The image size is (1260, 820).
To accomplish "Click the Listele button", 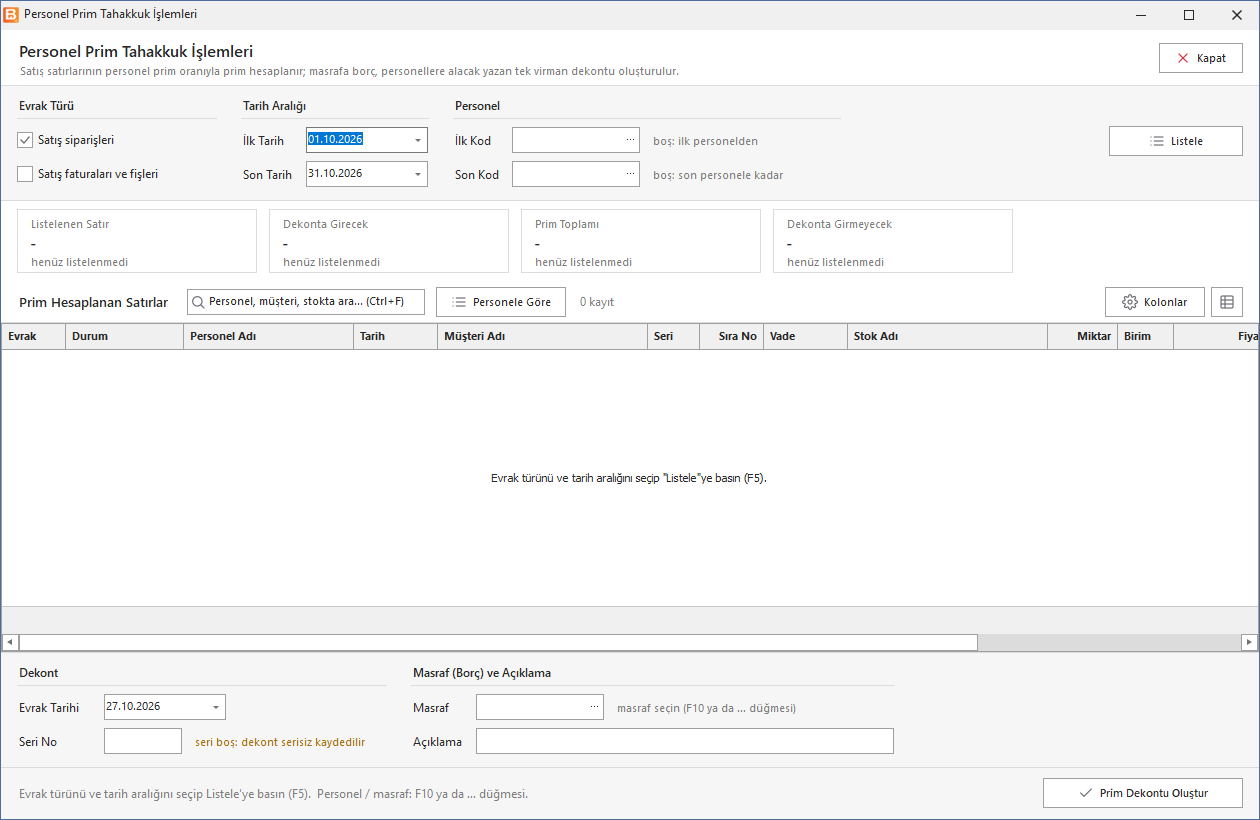I will [1176, 141].
